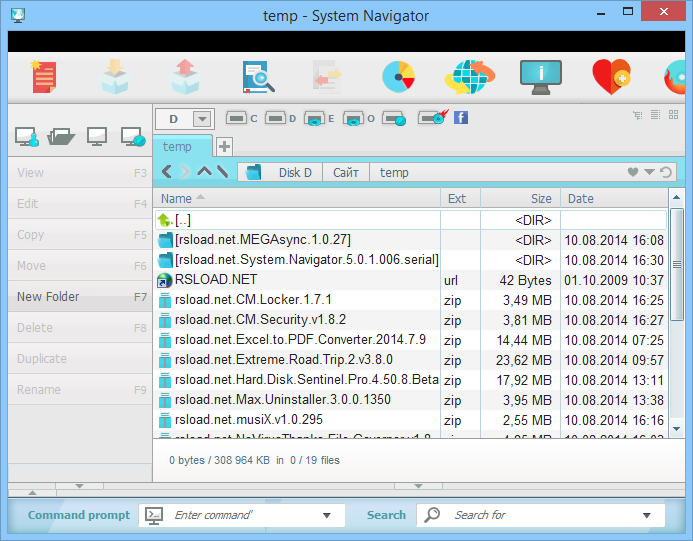Expand the command prompt history dropdown
The height and width of the screenshot is (541, 693).
[x=327, y=515]
